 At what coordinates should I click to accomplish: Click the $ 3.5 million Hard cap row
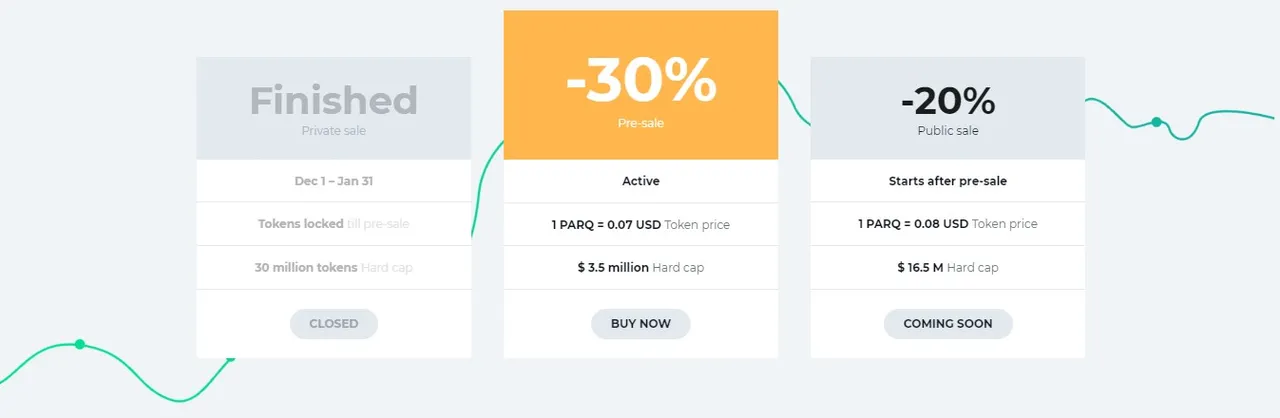(x=641, y=267)
